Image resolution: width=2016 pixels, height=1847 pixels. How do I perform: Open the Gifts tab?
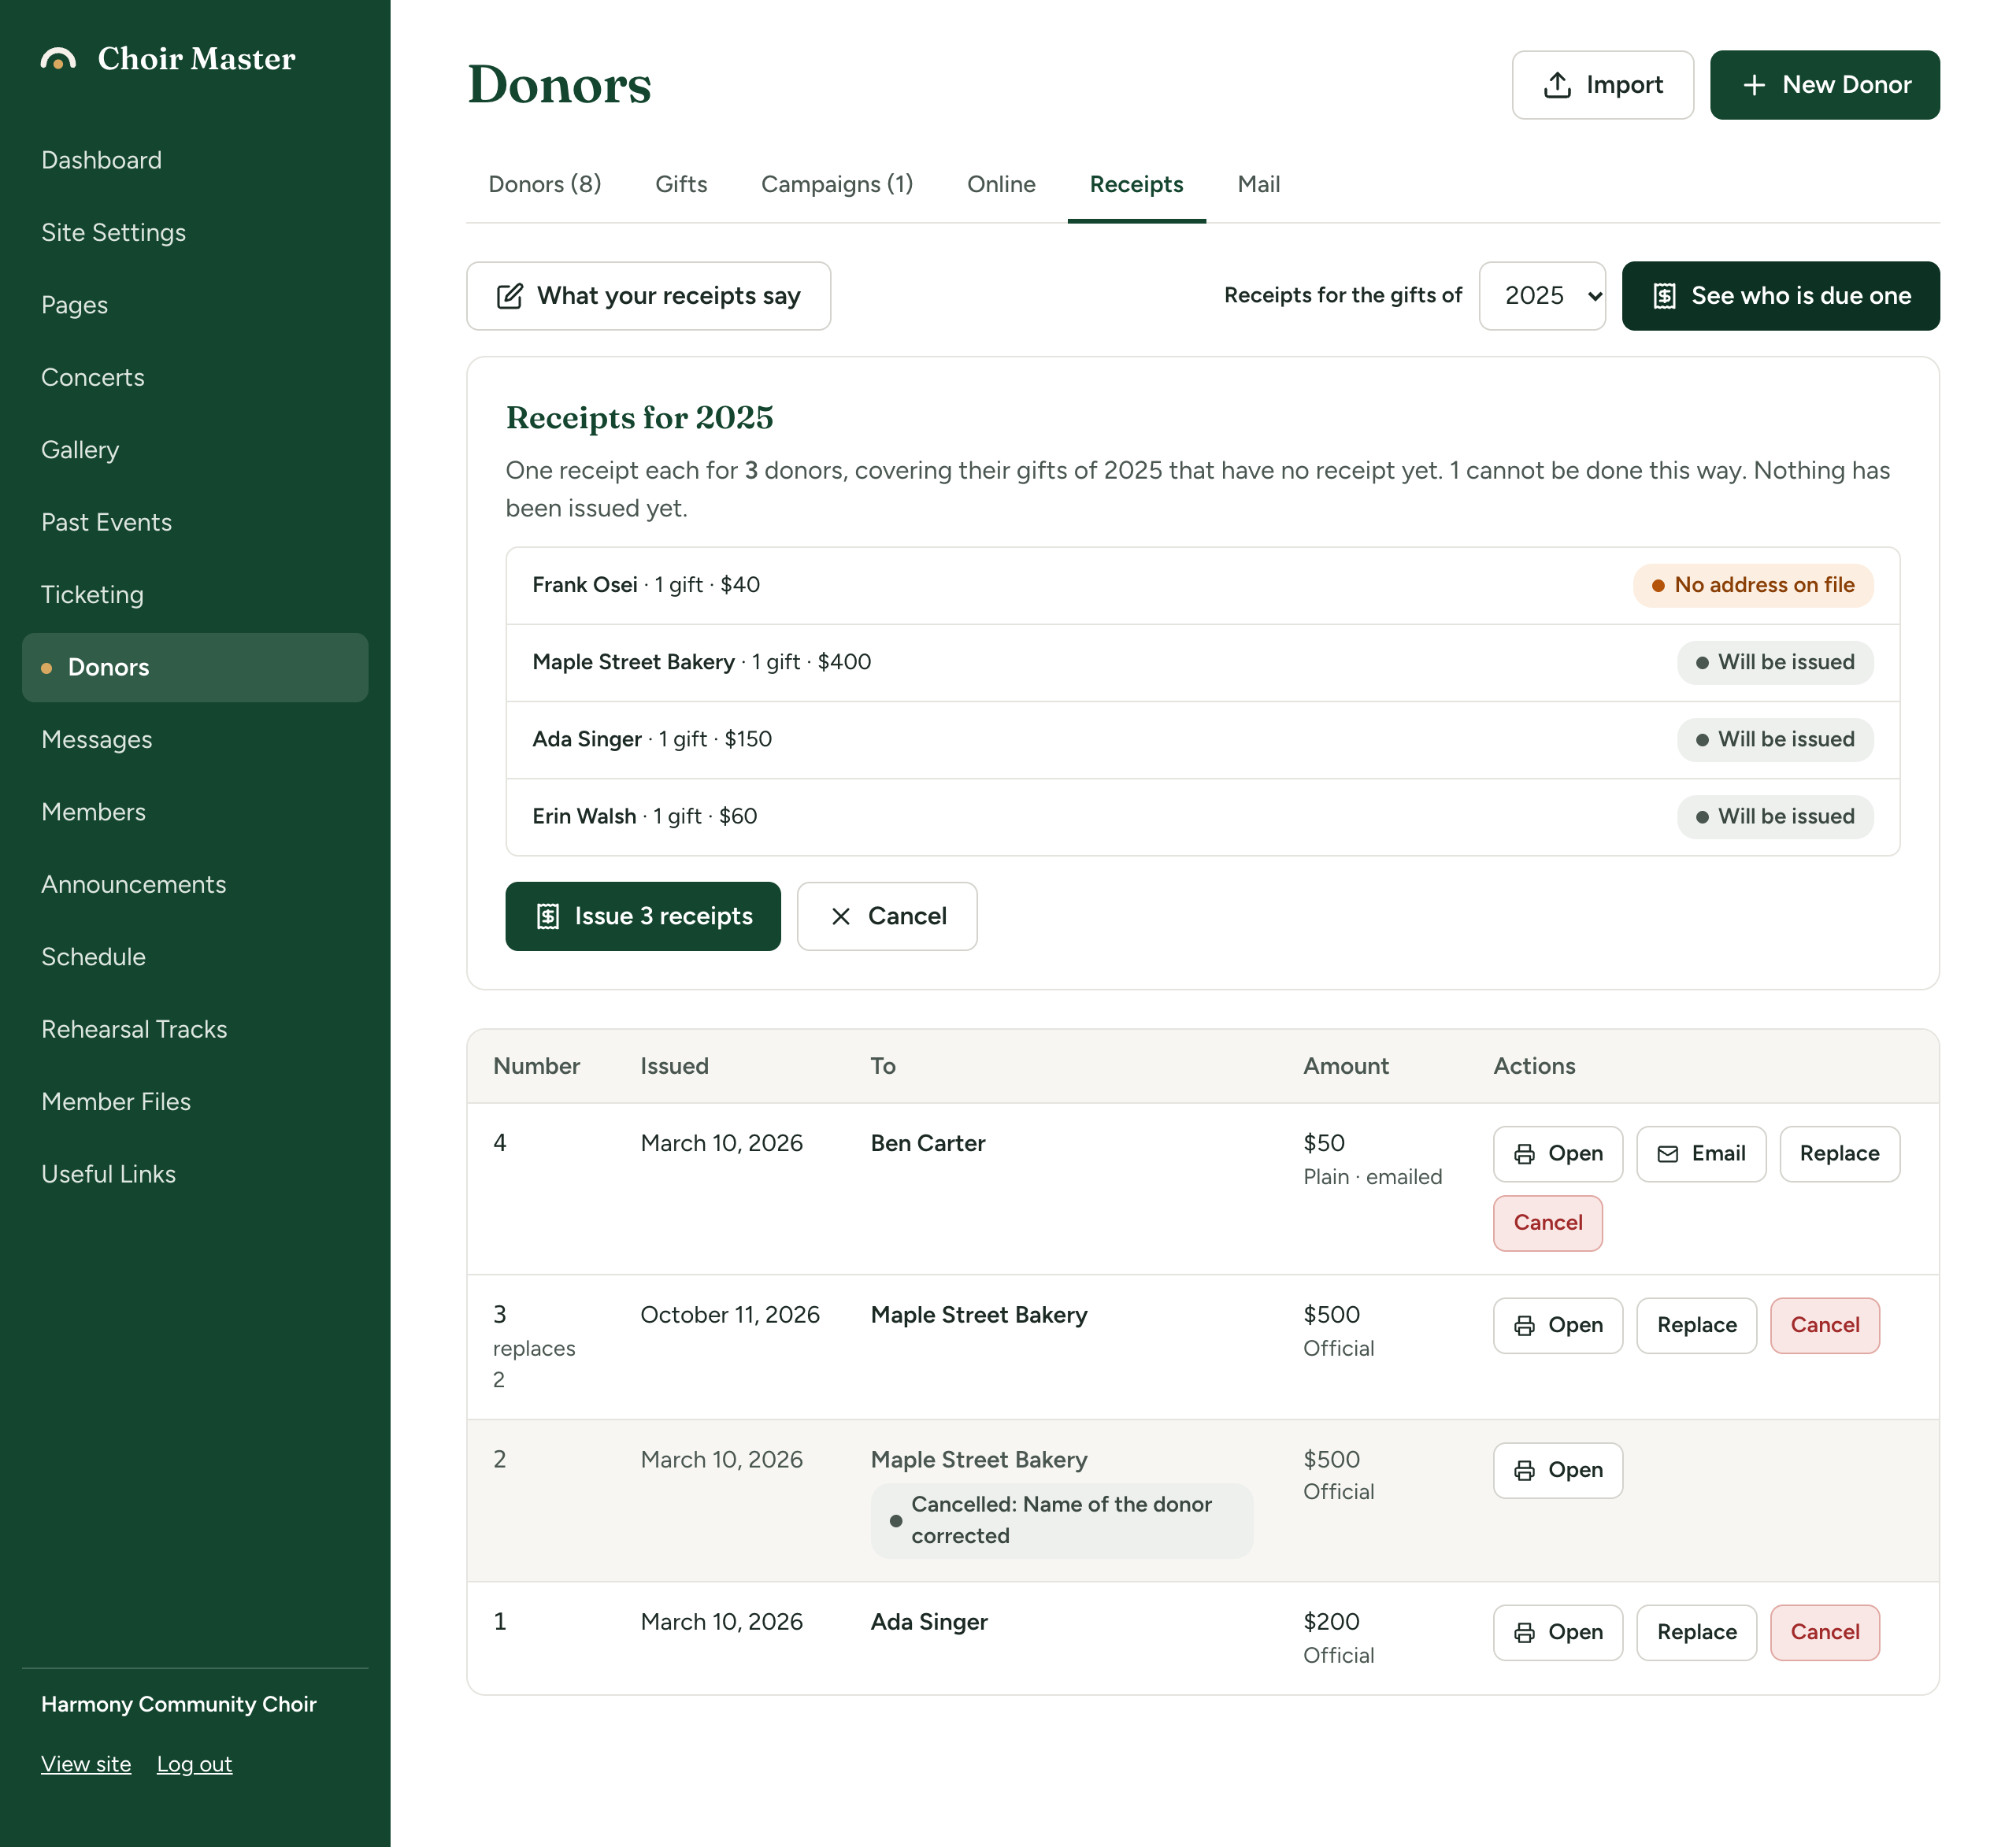coord(681,185)
